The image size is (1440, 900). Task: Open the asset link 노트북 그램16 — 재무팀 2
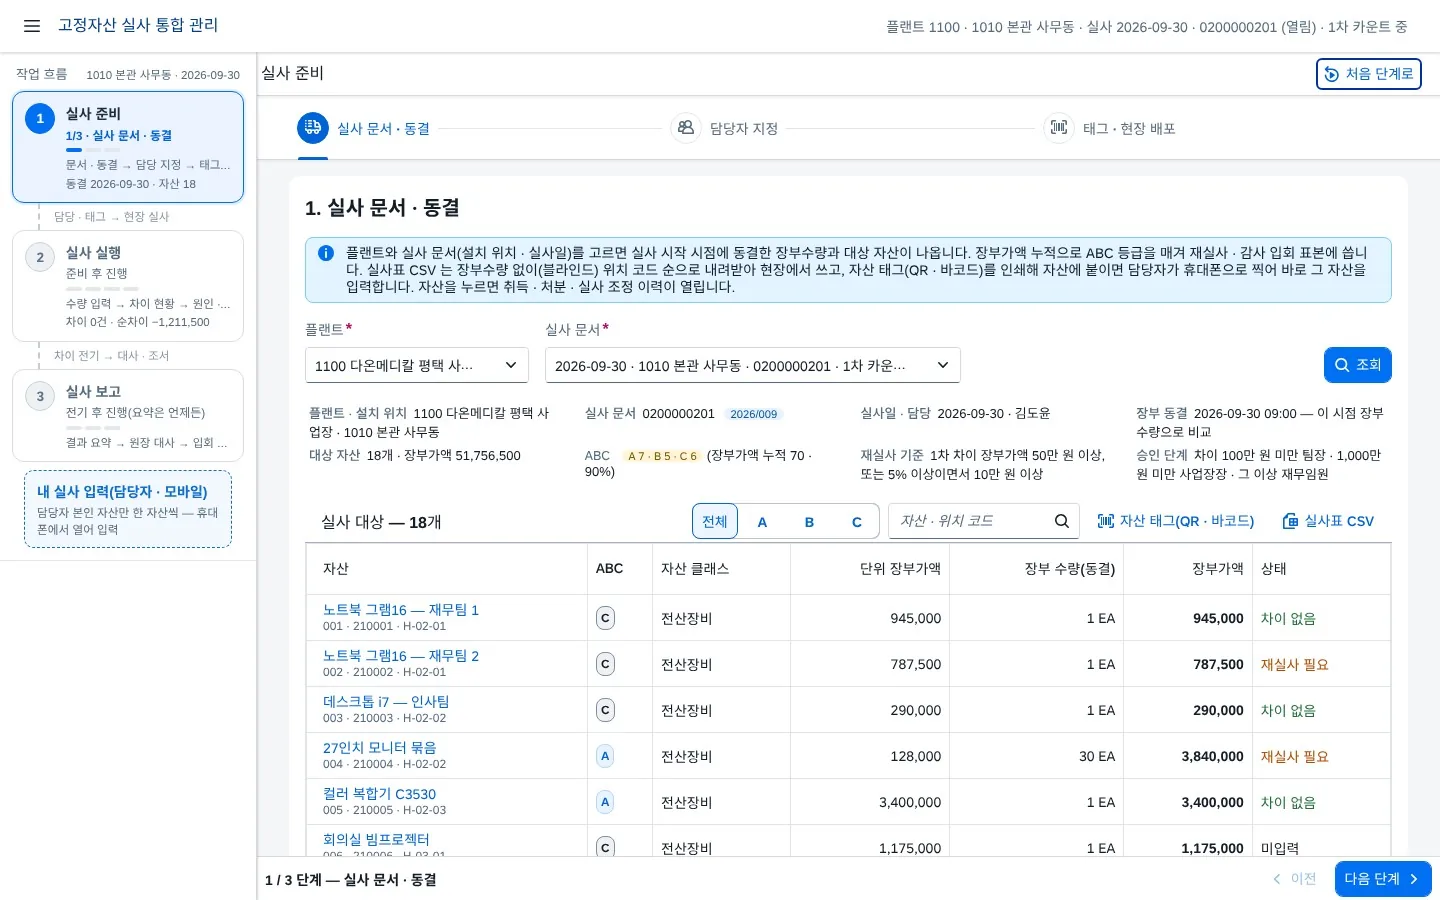401,656
